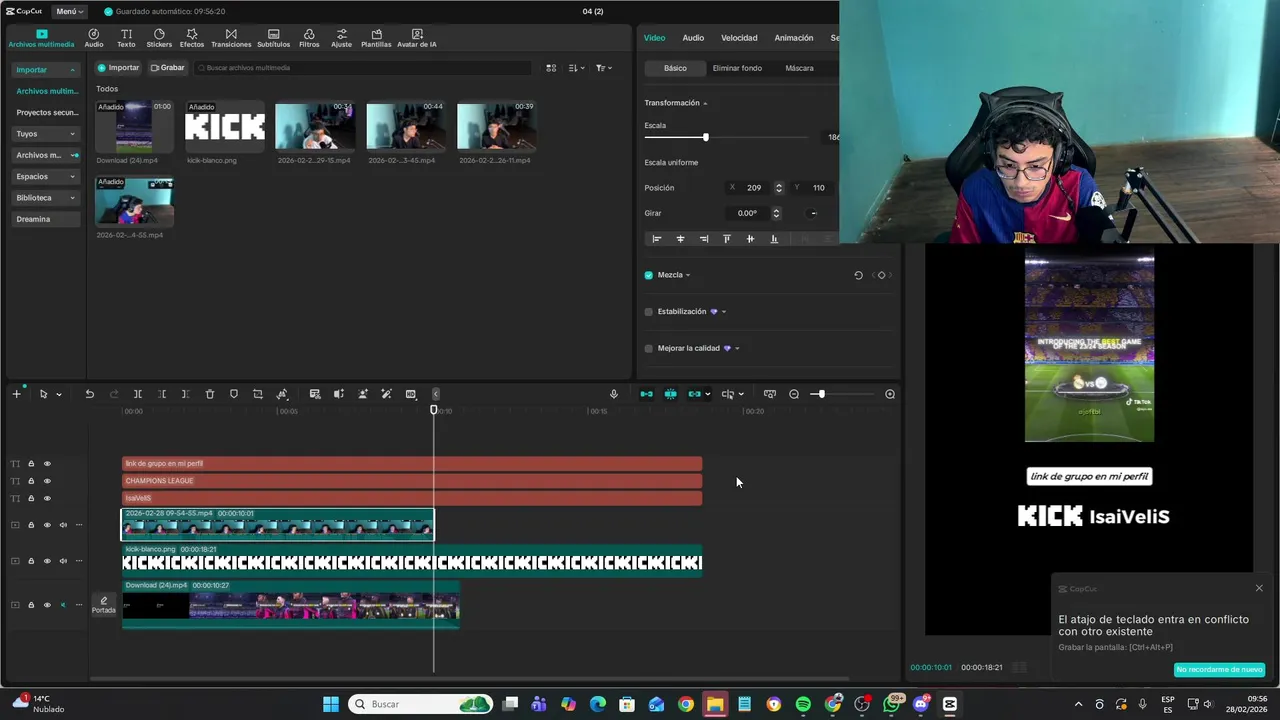Click the split clip tool
The width and height of the screenshot is (1280, 720).
click(138, 394)
